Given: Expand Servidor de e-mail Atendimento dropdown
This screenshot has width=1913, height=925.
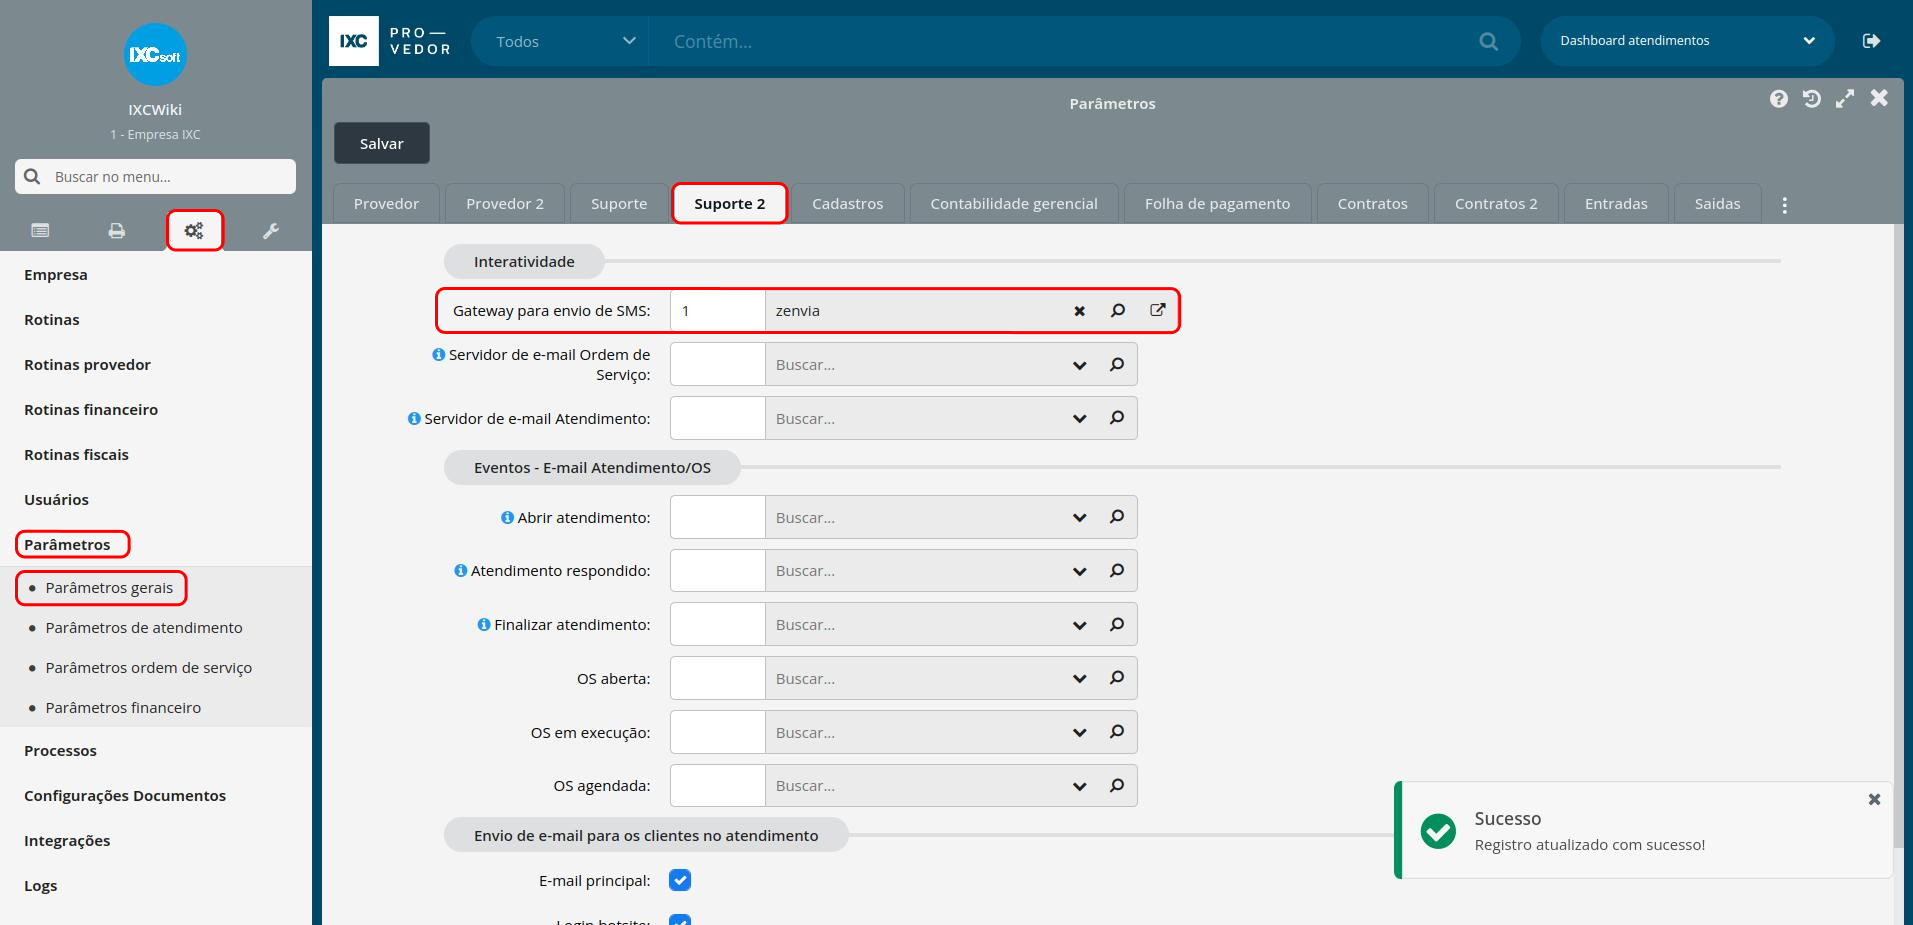Looking at the screenshot, I should (1079, 419).
